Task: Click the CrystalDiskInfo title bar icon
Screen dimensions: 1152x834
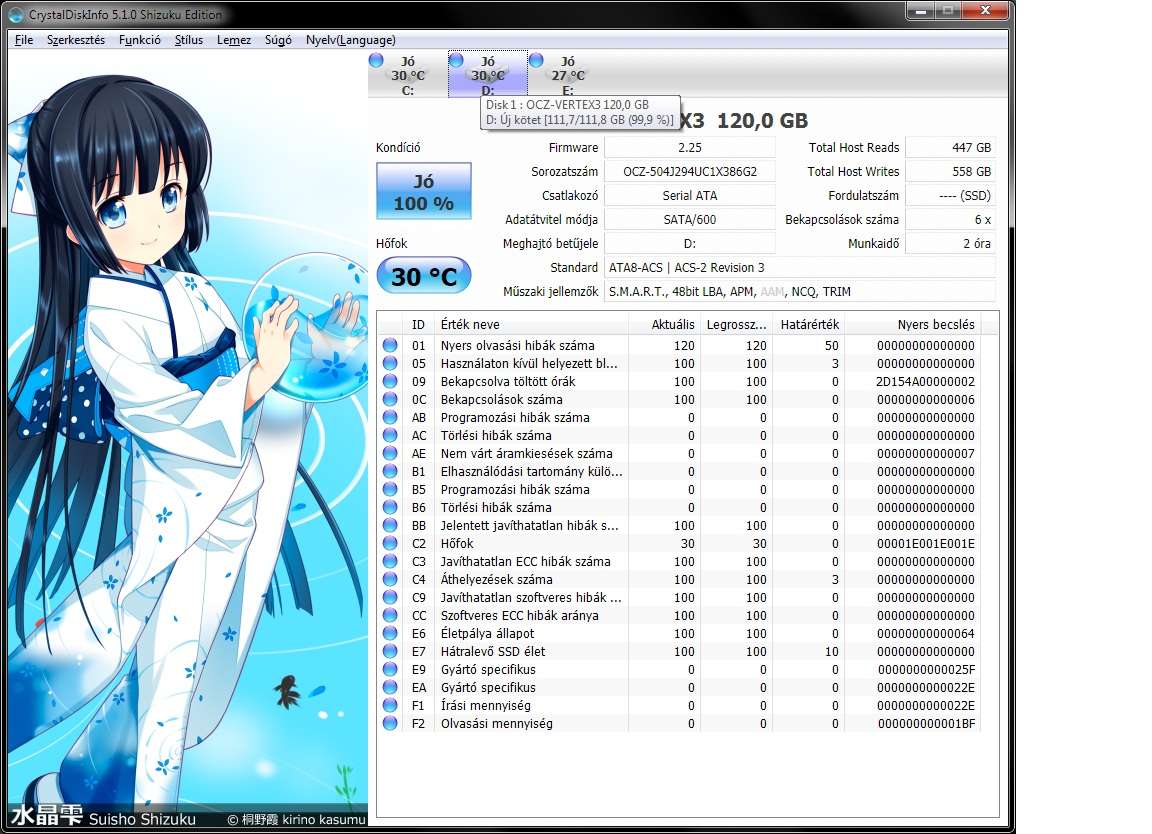Action: 16,14
